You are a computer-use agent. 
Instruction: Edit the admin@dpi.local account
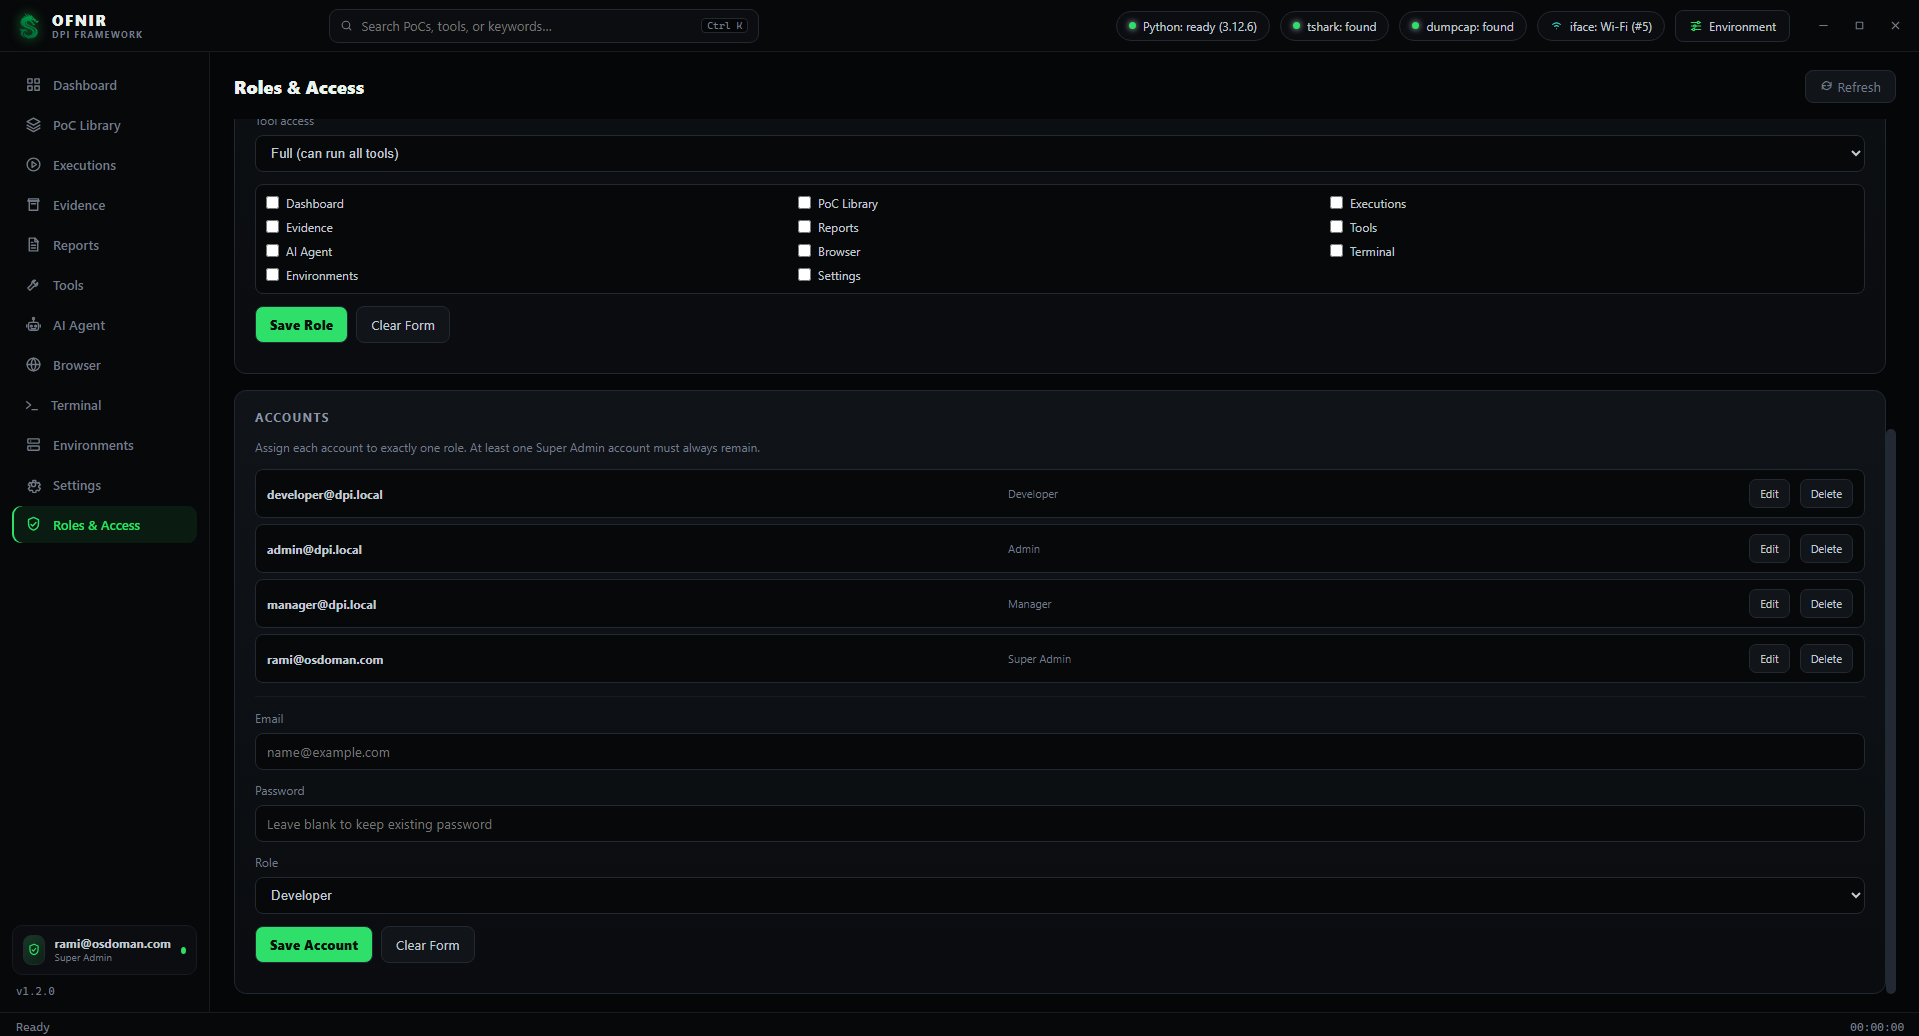point(1769,549)
